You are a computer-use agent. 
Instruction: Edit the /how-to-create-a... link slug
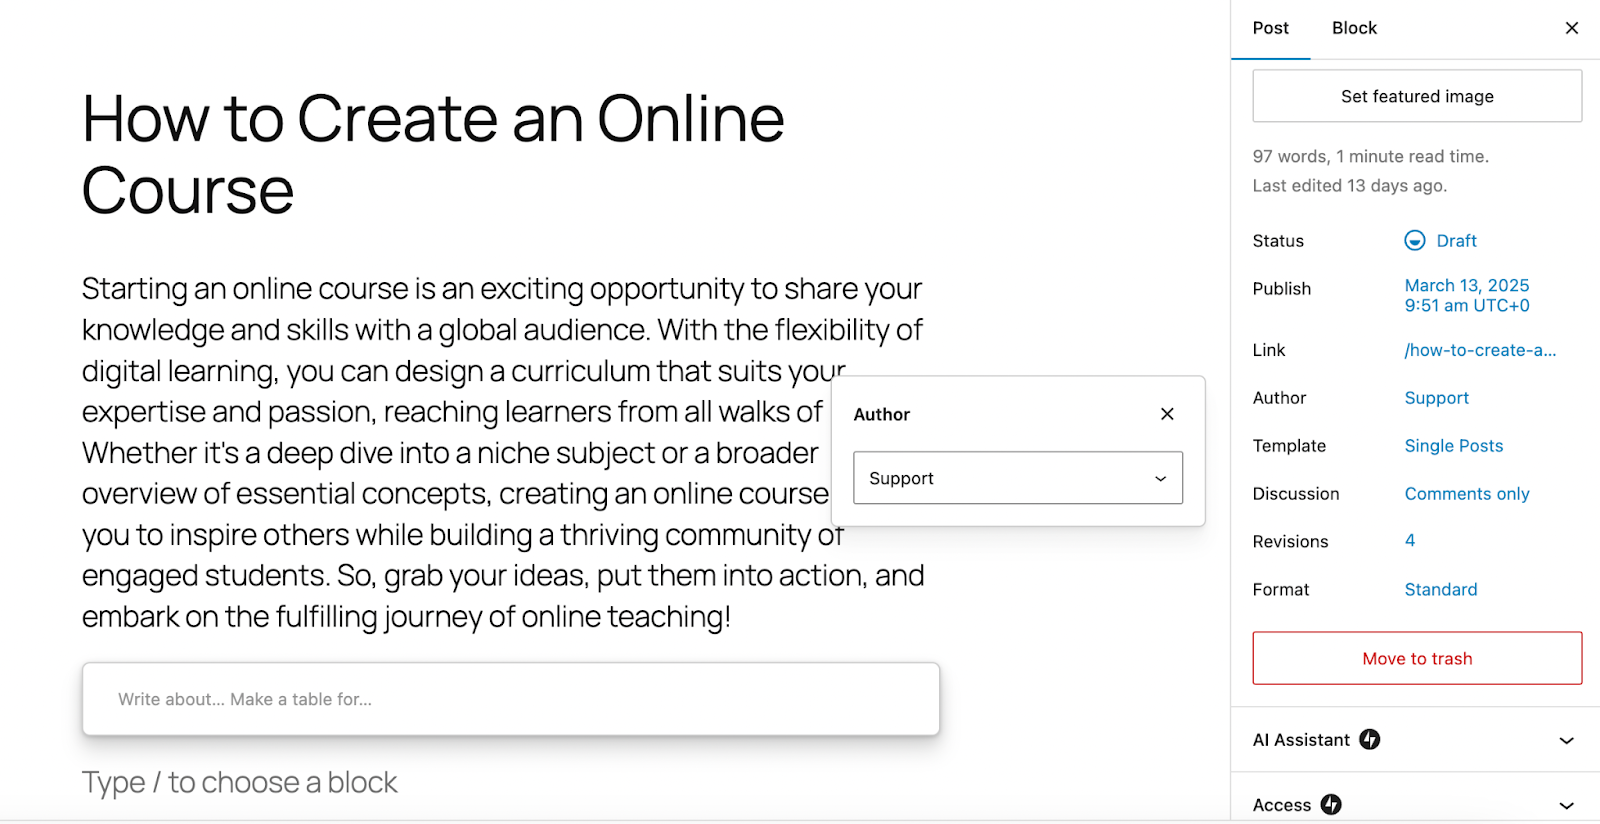(1480, 350)
